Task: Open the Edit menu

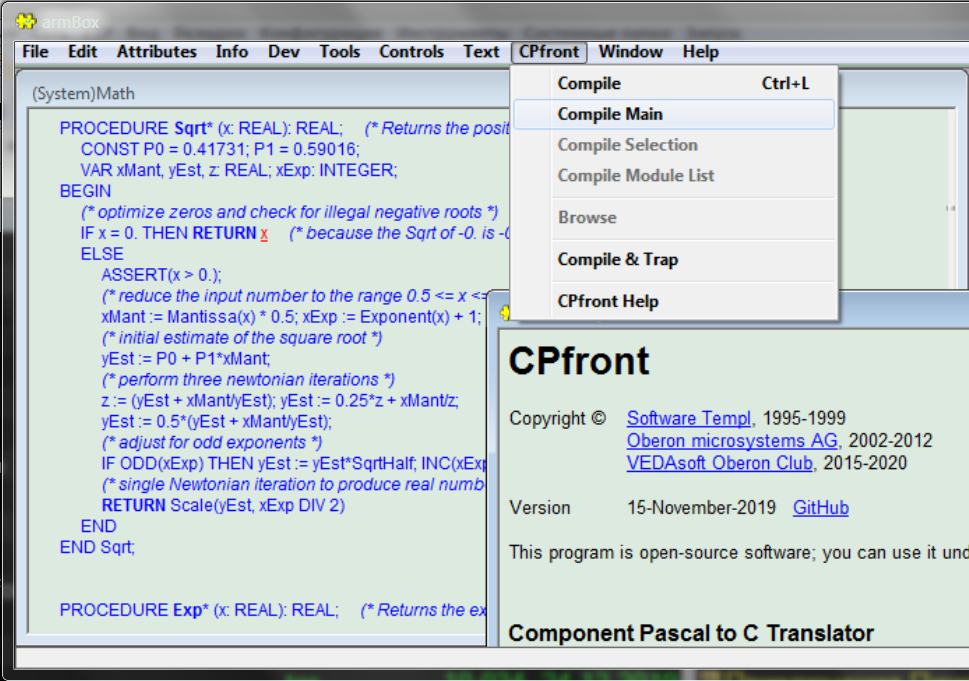Action: point(83,52)
